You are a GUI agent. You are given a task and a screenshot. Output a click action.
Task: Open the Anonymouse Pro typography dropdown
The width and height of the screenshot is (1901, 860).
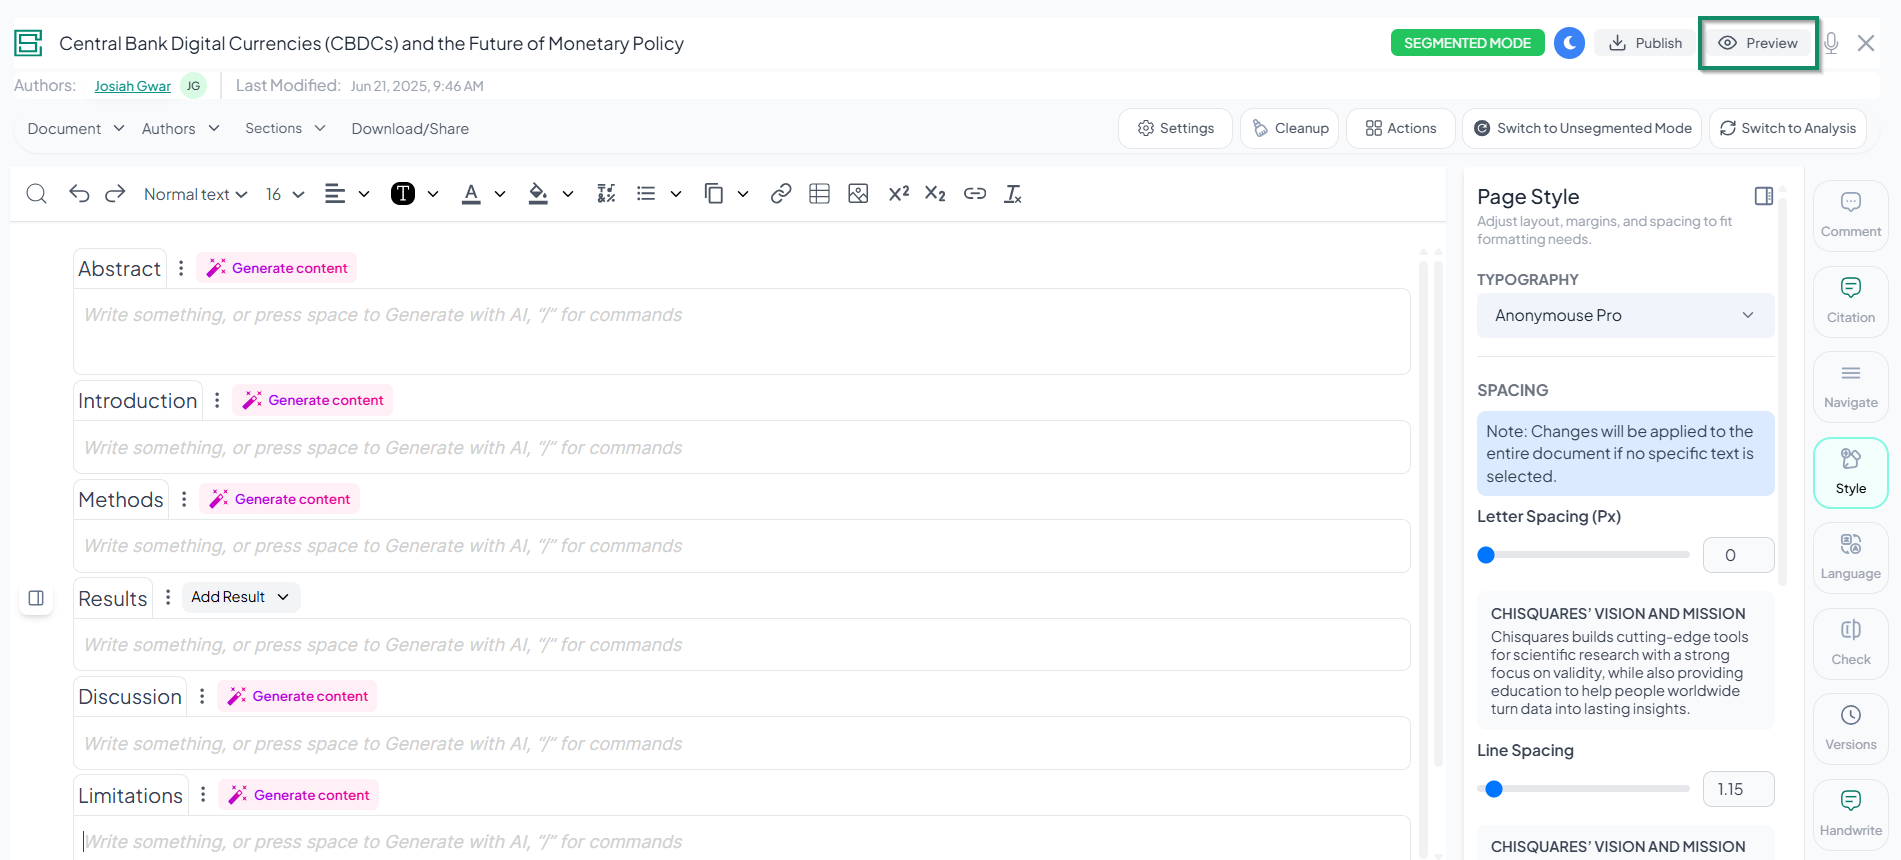click(1625, 316)
